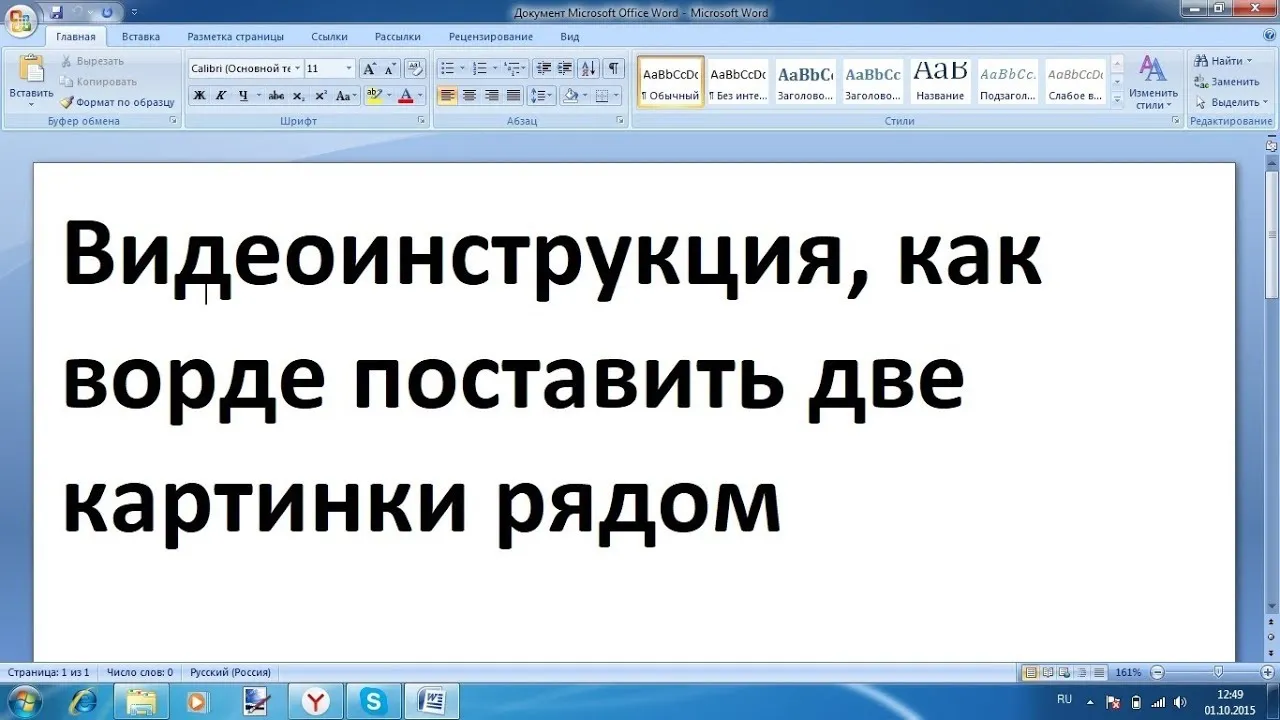Align text right
The width and height of the screenshot is (1280, 720).
coord(492,96)
